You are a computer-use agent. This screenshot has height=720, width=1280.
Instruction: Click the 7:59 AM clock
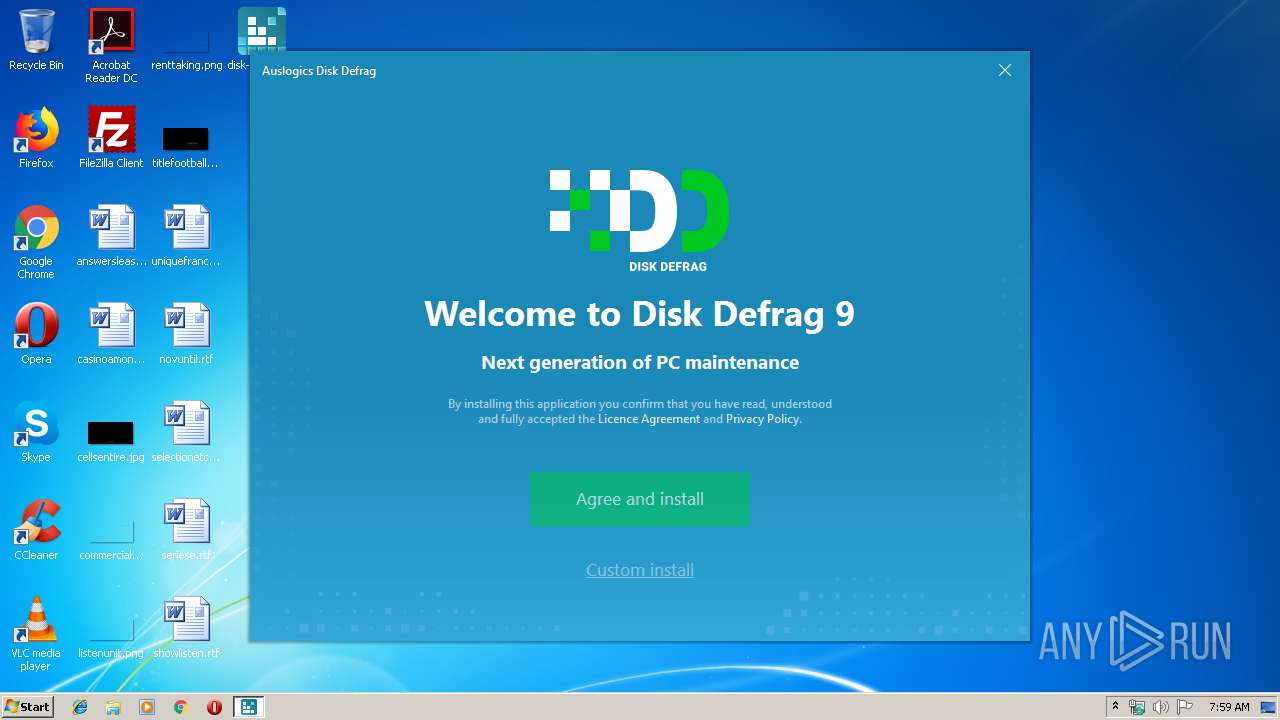(1229, 707)
